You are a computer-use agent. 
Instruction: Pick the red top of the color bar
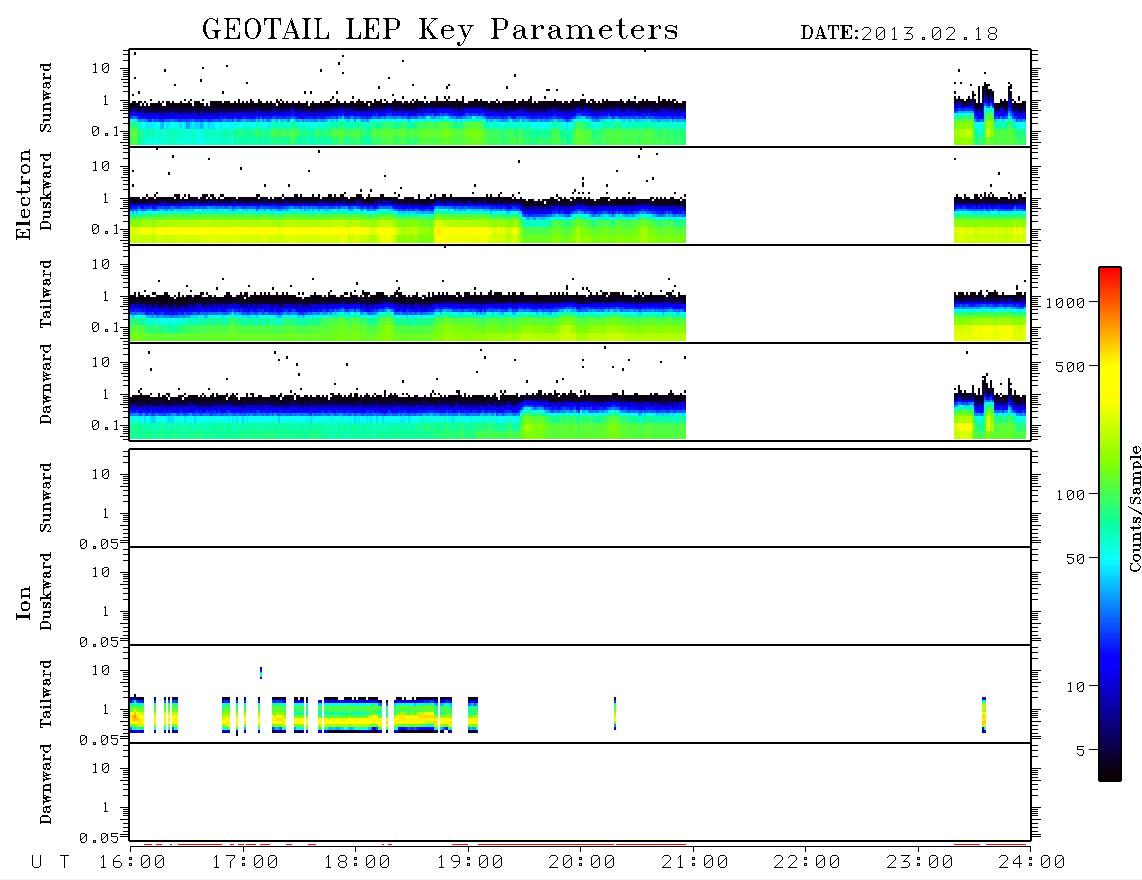pos(1110,273)
